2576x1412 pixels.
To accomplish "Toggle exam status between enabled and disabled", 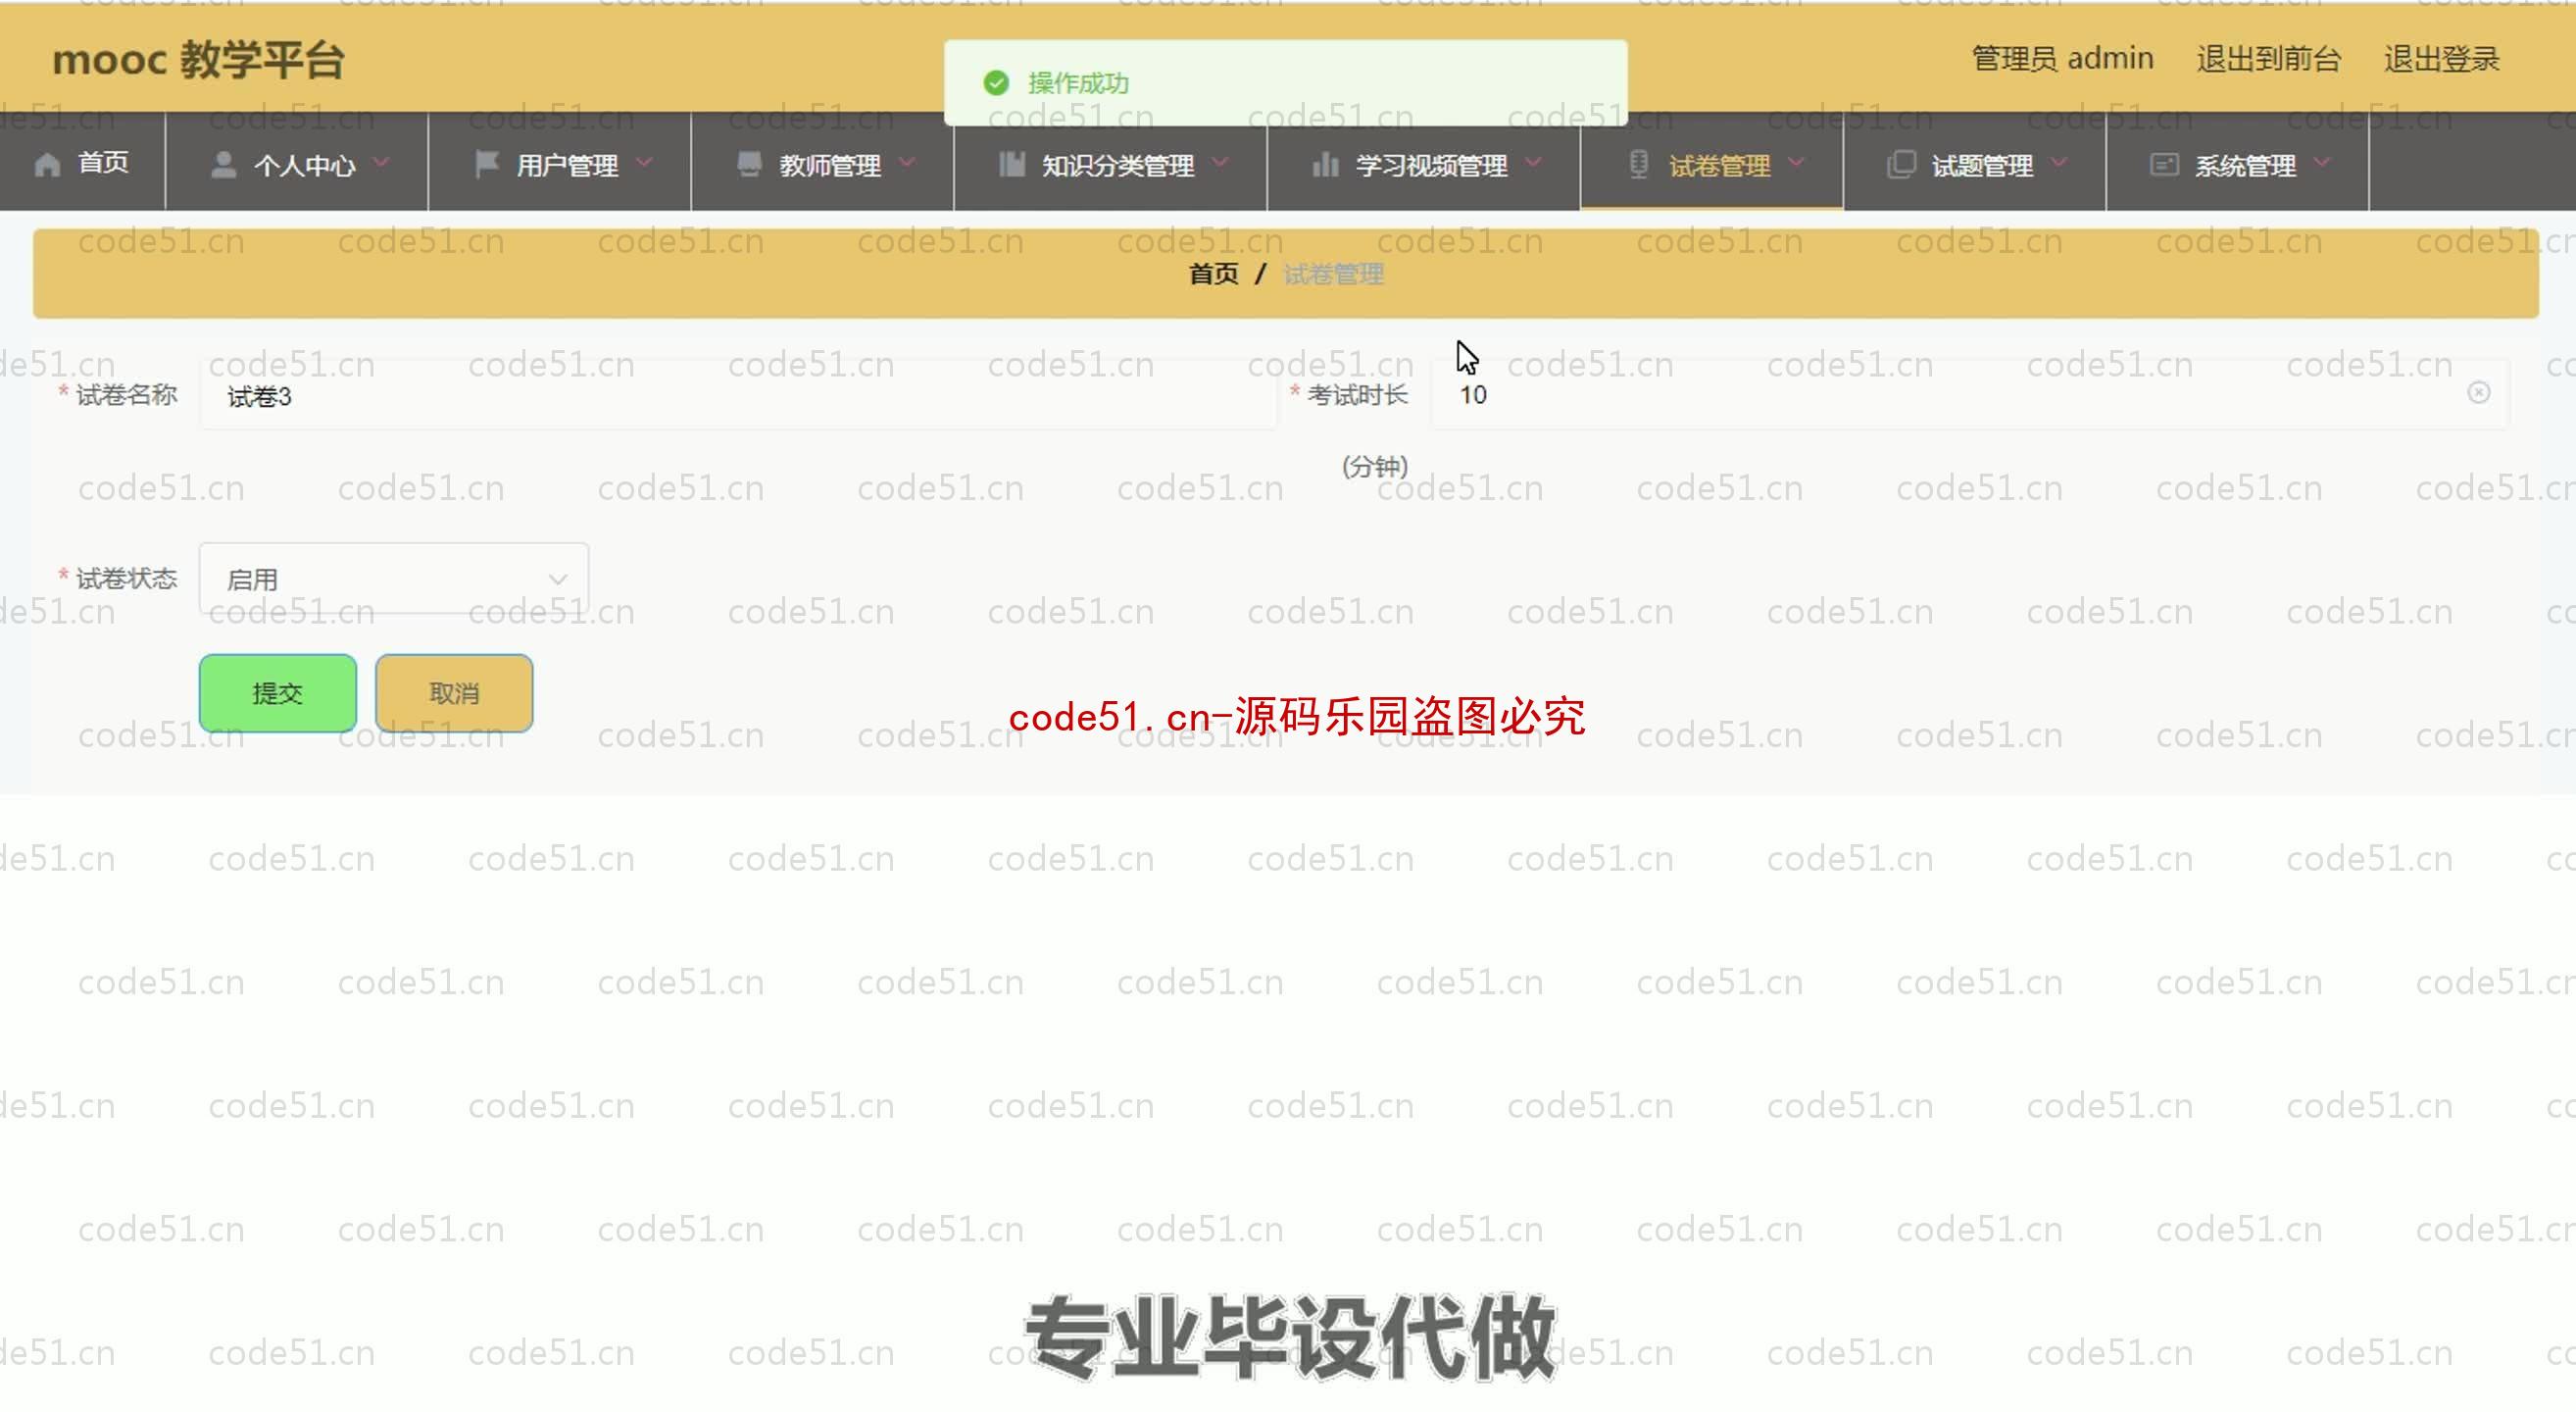I will tap(391, 578).
